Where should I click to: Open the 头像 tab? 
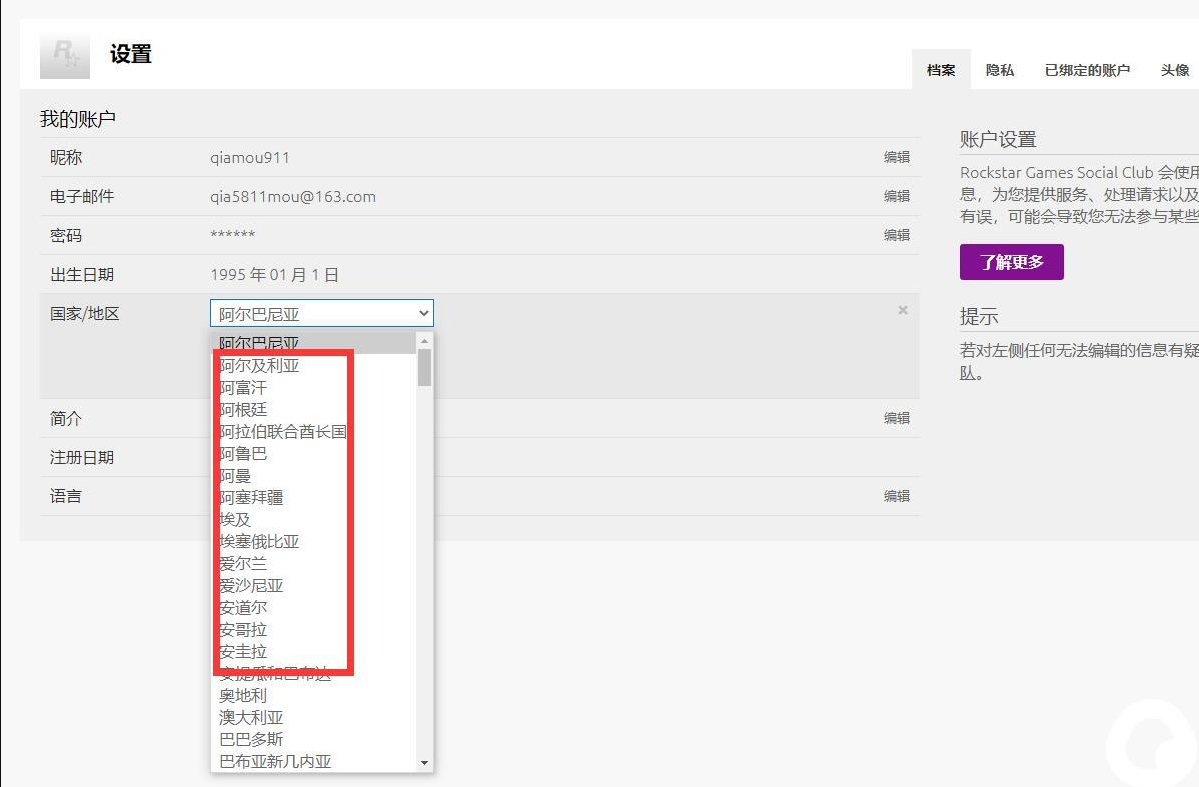click(x=1175, y=70)
